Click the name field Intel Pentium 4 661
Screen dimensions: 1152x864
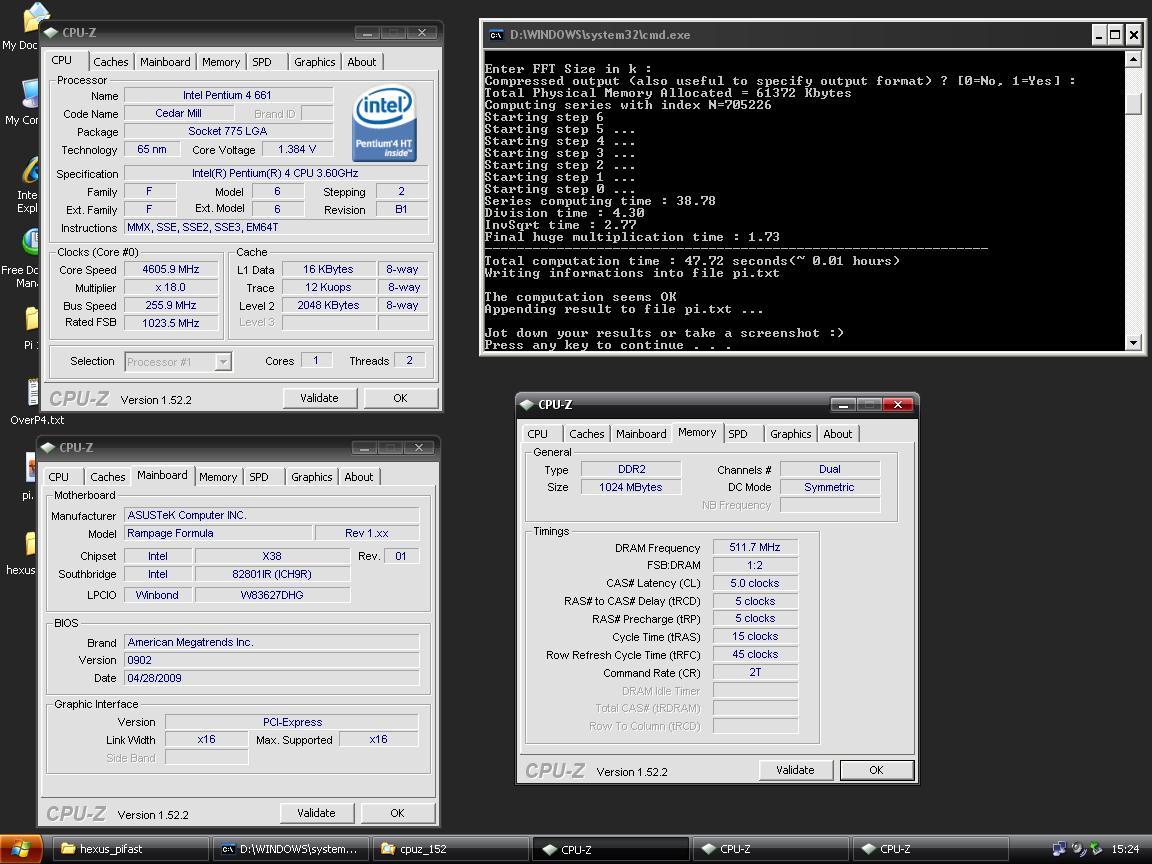[x=228, y=96]
